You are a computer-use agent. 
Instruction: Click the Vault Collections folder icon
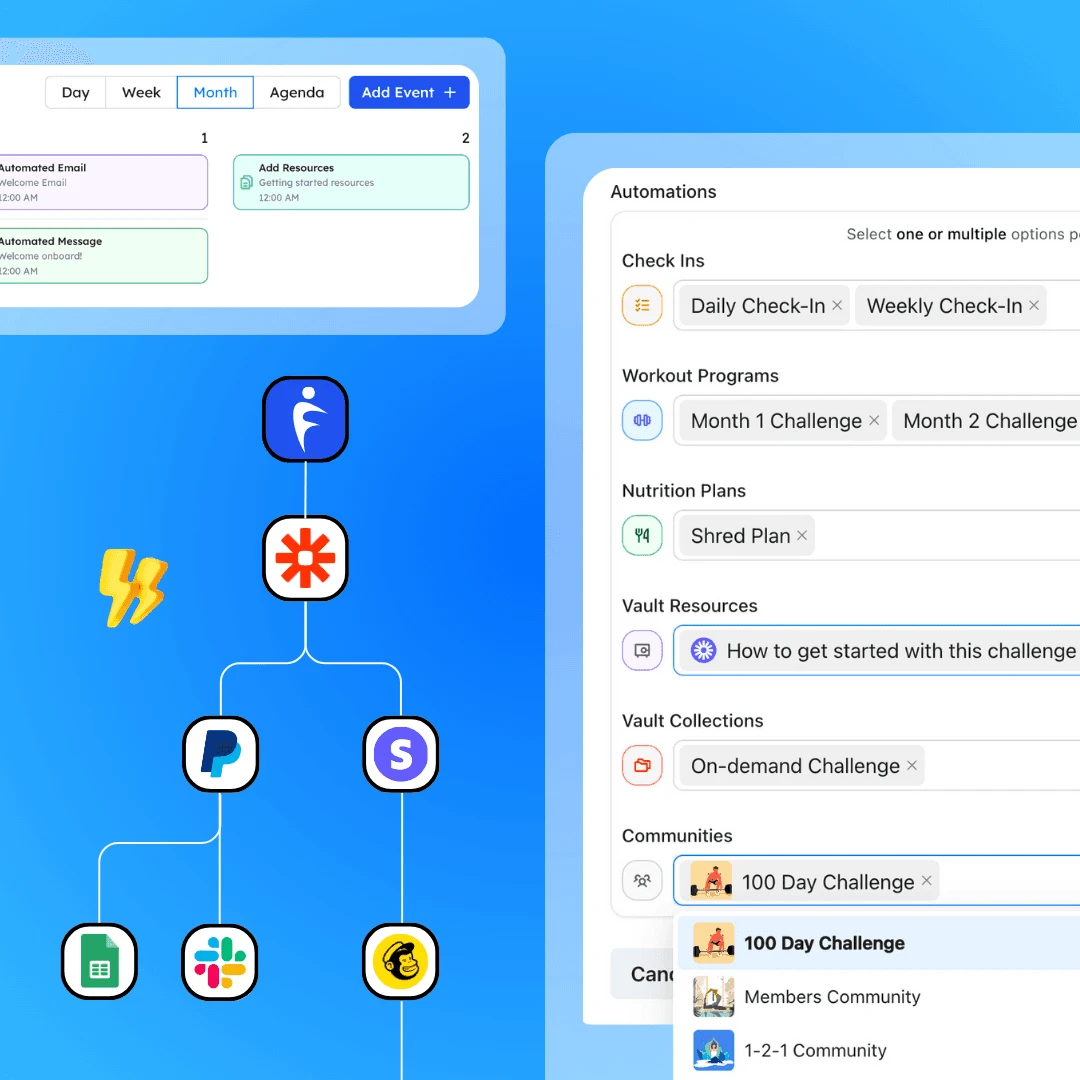pyautogui.click(x=642, y=765)
